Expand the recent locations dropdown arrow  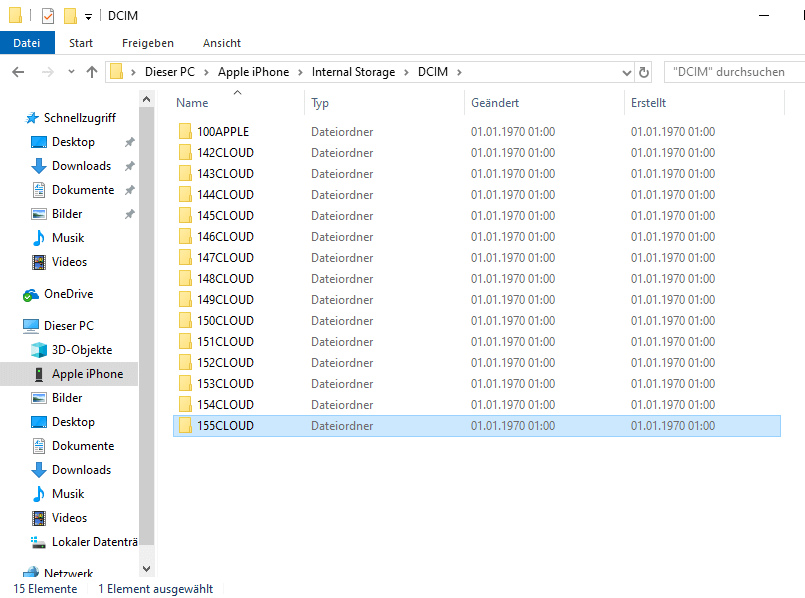pos(71,72)
